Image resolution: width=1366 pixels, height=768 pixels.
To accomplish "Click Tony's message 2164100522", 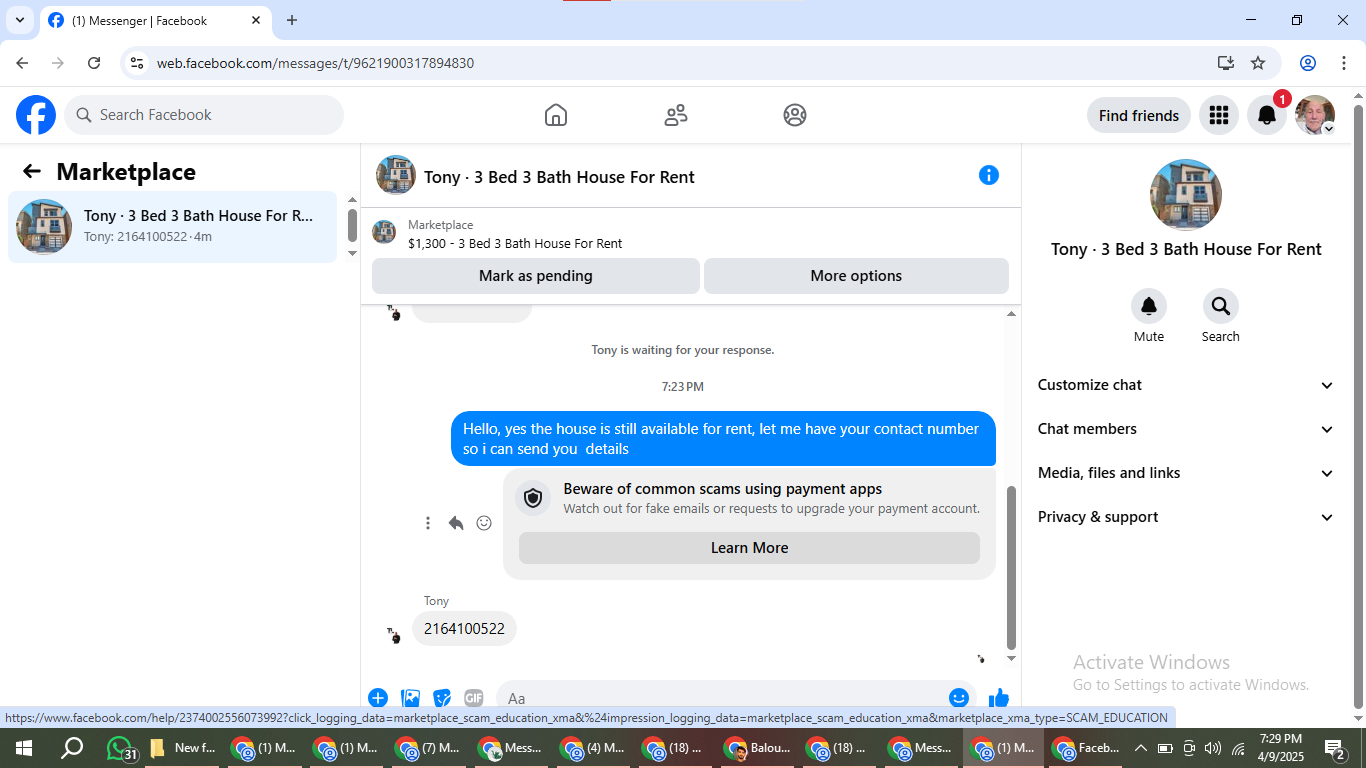I will [x=464, y=629].
